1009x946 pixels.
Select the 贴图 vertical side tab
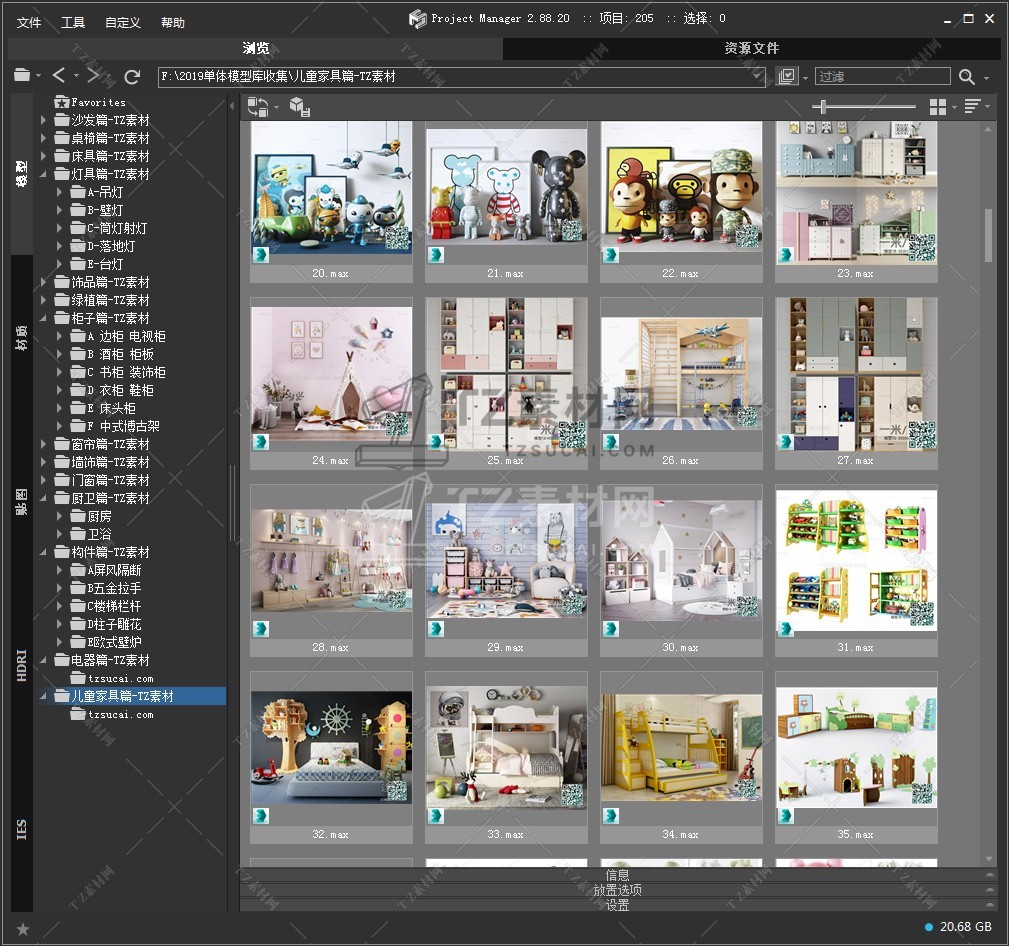coord(22,501)
